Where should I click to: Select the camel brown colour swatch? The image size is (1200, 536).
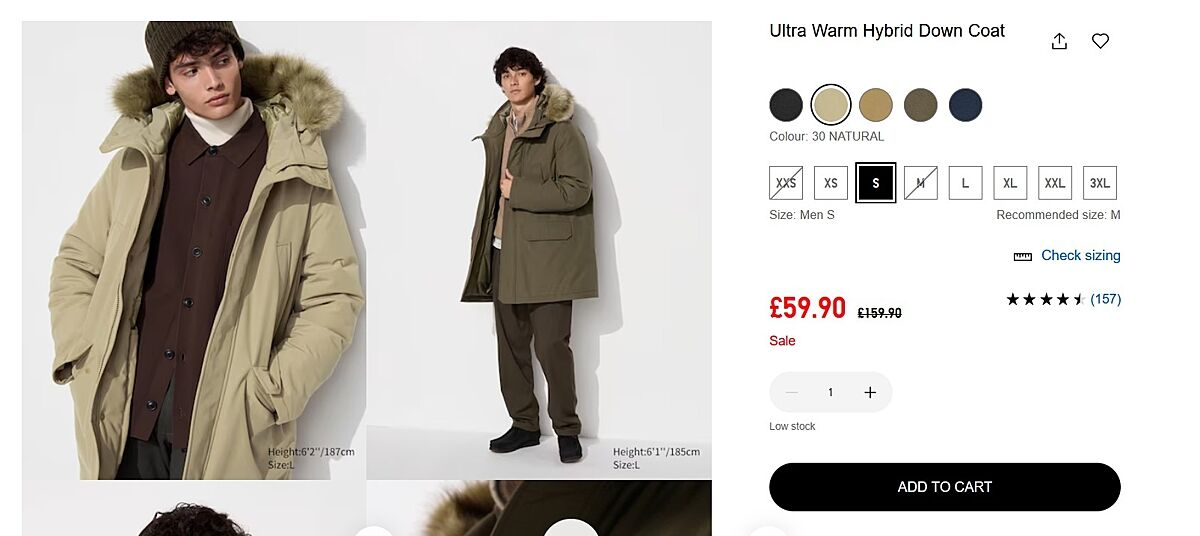coord(875,104)
